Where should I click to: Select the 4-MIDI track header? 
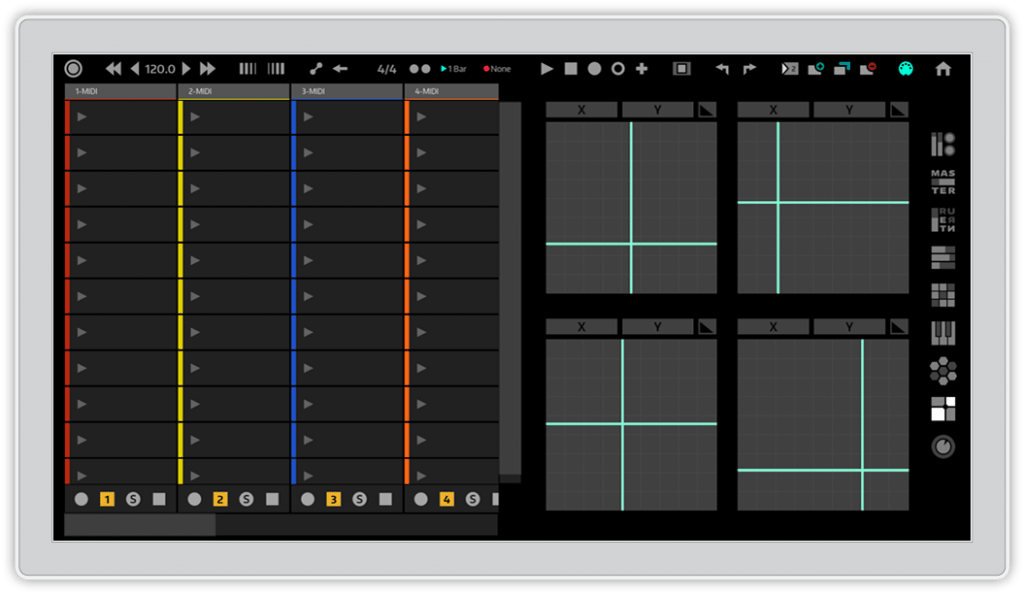[450, 92]
